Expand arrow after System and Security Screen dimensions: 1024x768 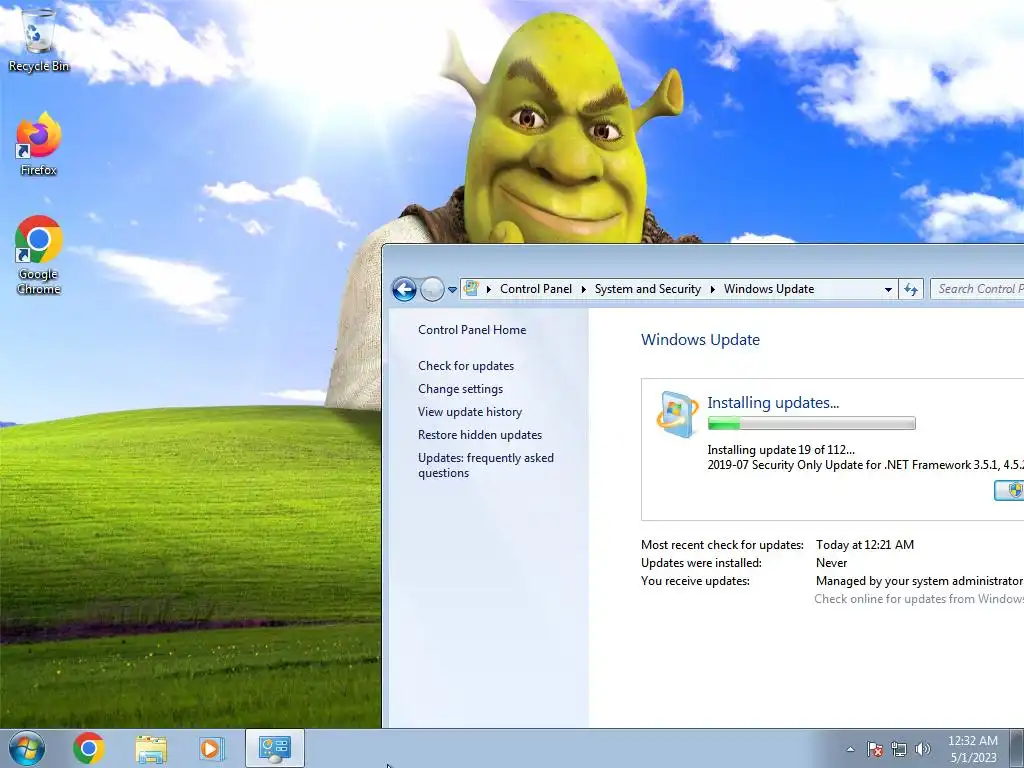click(712, 289)
